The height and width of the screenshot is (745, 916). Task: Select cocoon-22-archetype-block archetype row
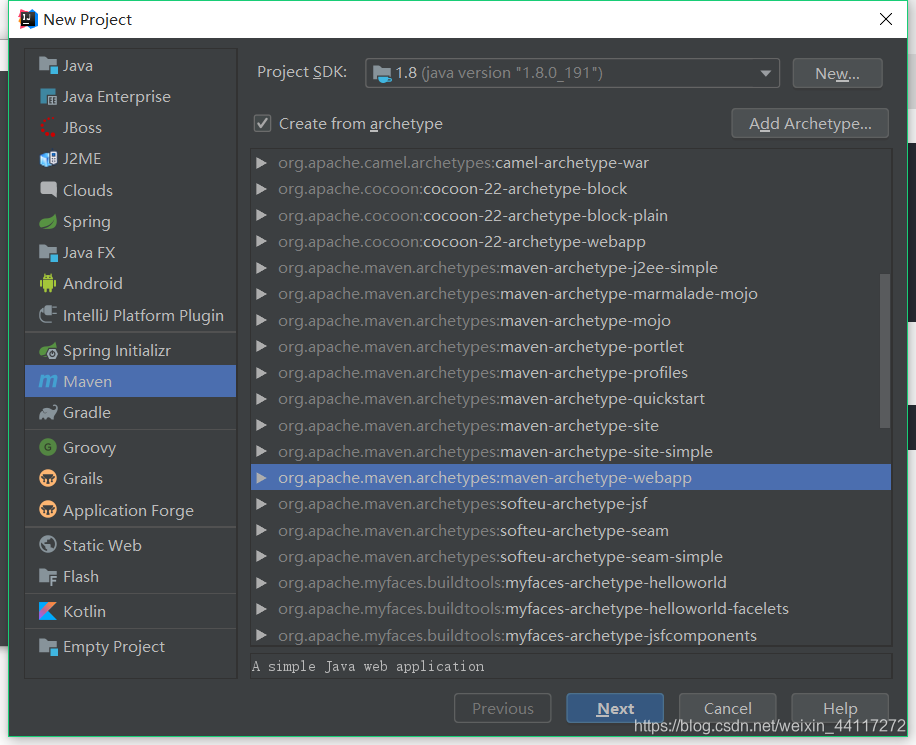[571, 189]
